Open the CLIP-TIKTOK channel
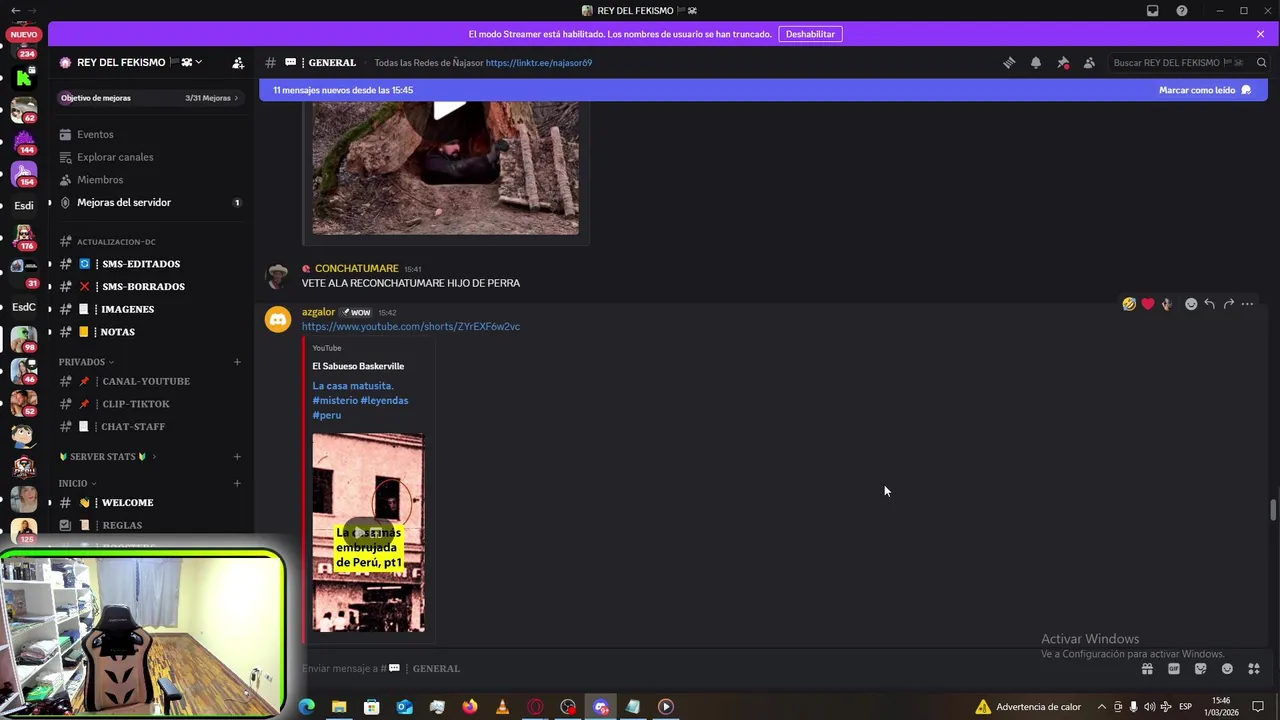The height and width of the screenshot is (720, 1280). [135, 404]
